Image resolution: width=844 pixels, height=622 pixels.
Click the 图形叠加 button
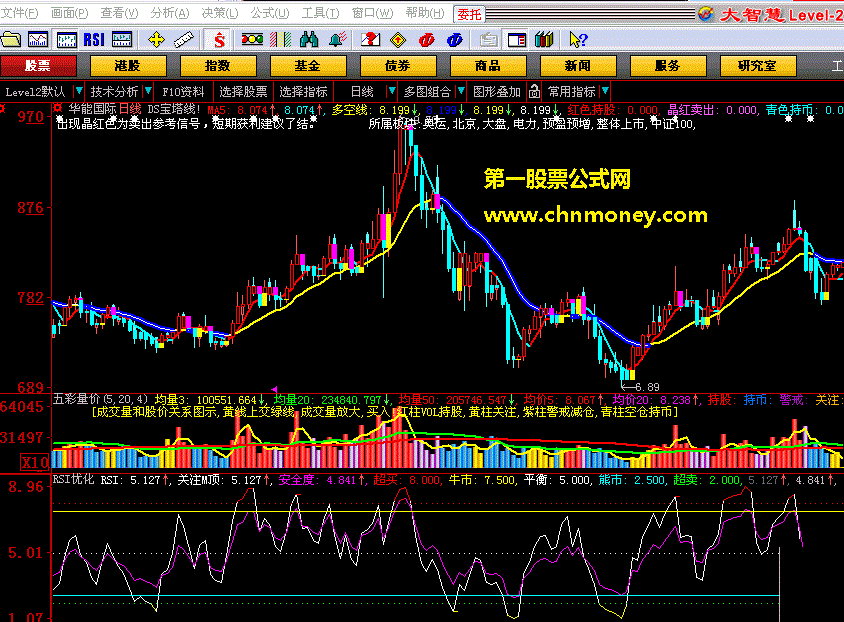coord(497,91)
